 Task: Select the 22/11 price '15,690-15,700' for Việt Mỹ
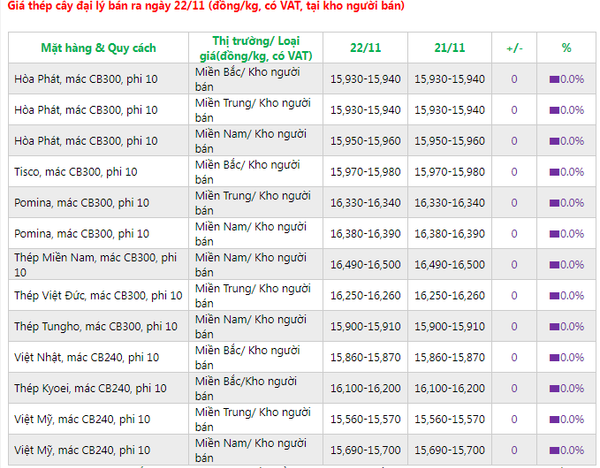coord(365,450)
